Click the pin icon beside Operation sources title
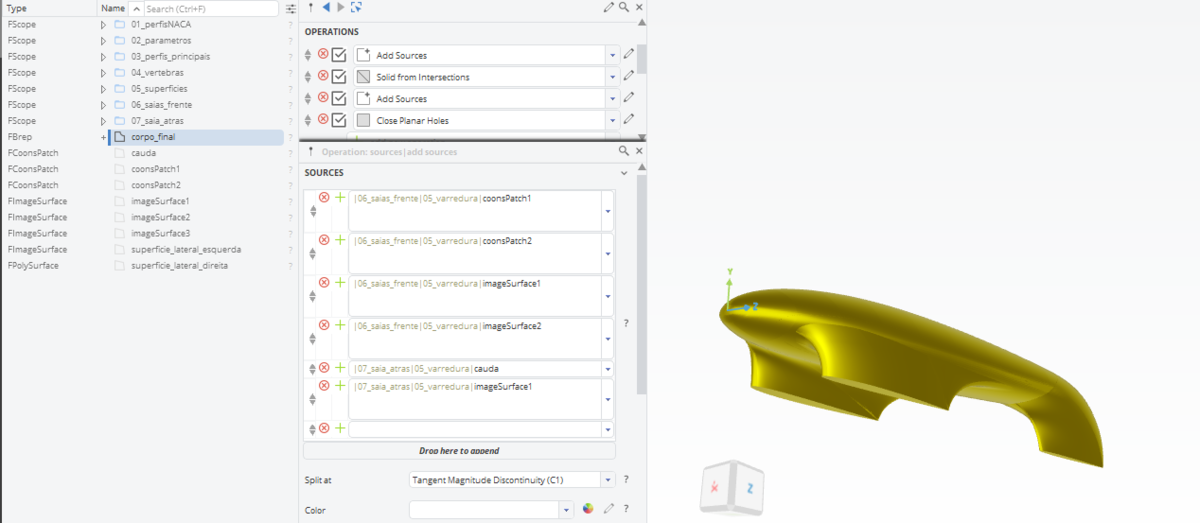 point(311,151)
